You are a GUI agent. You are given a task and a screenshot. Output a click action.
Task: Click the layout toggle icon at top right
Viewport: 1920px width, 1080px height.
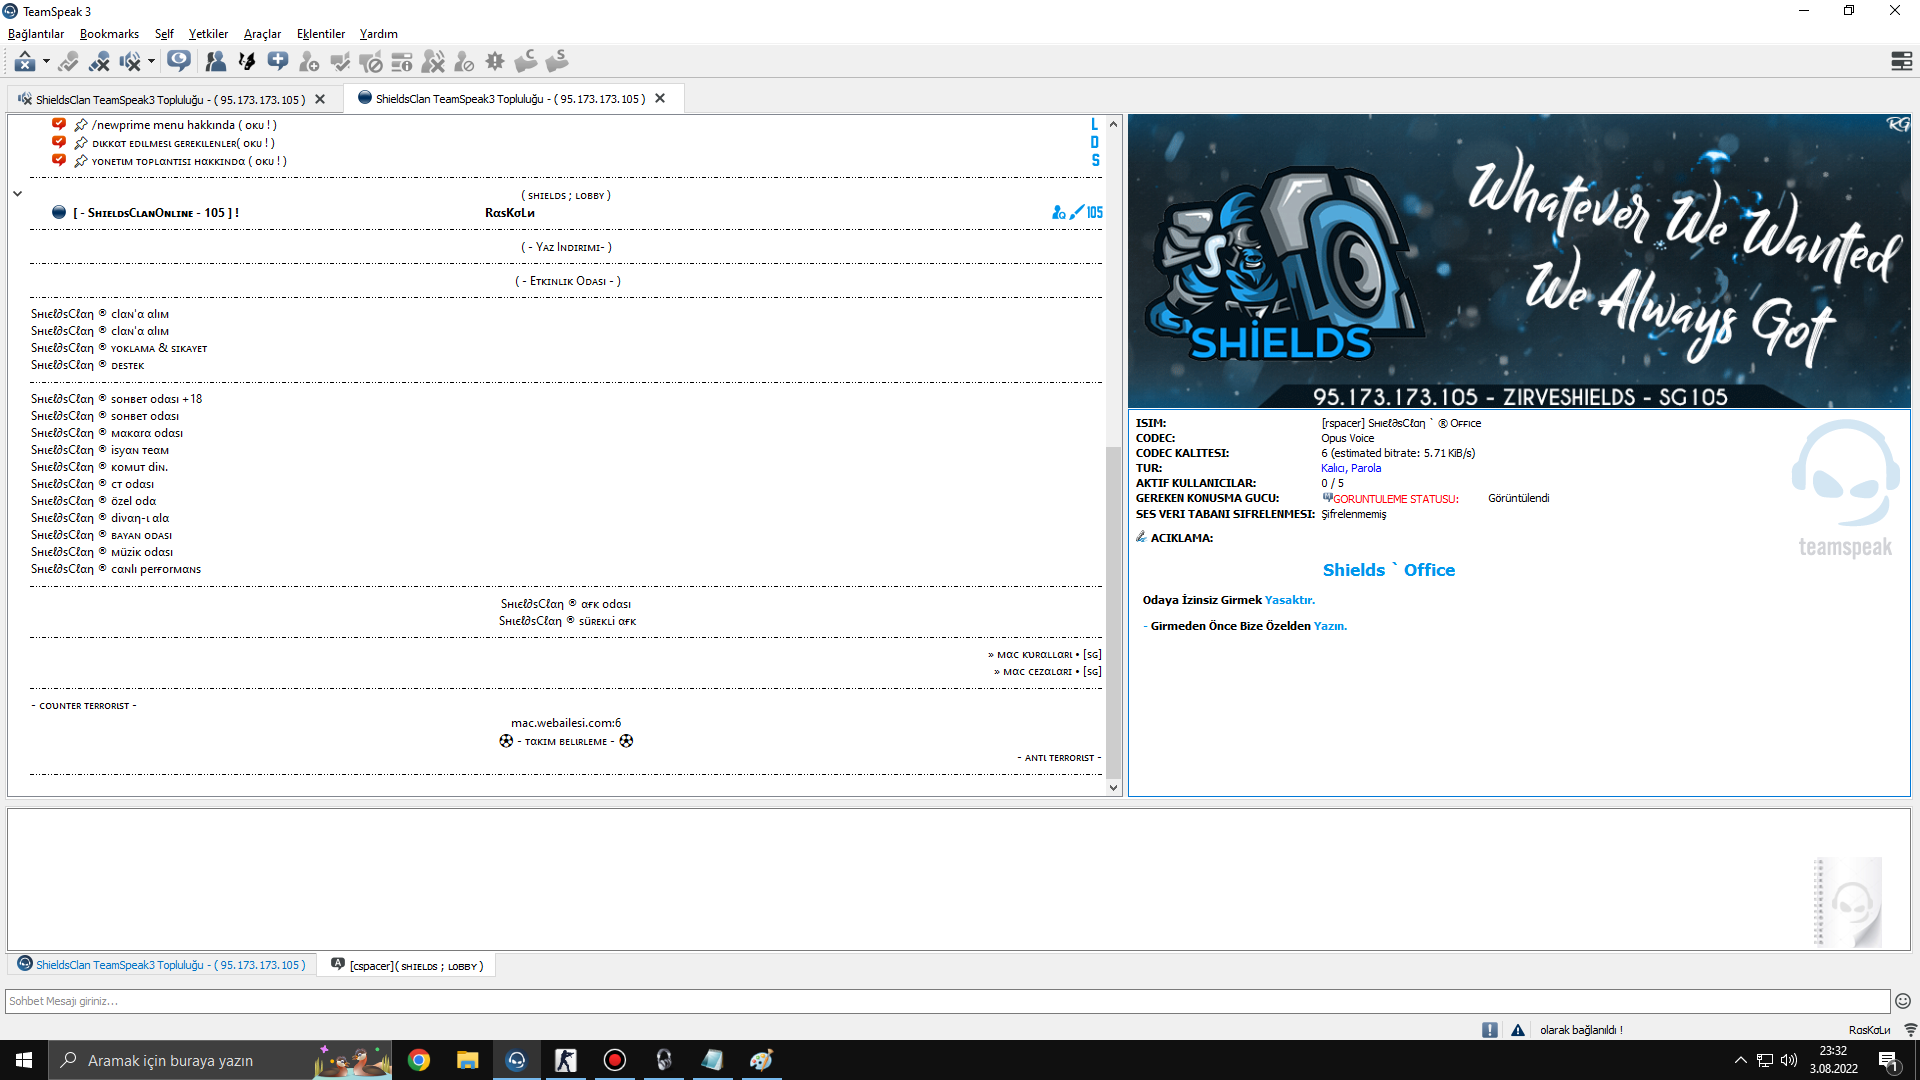tap(1901, 62)
